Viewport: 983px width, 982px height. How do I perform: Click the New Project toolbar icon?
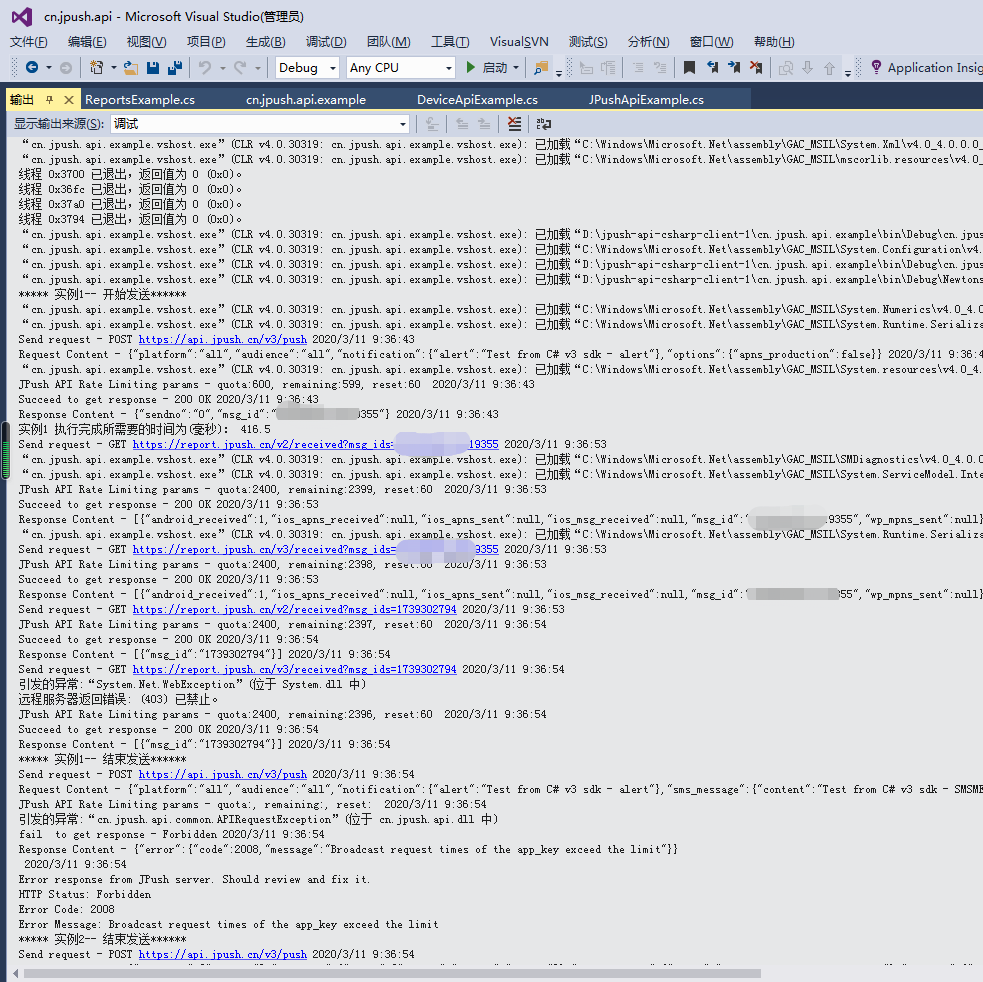[97, 67]
